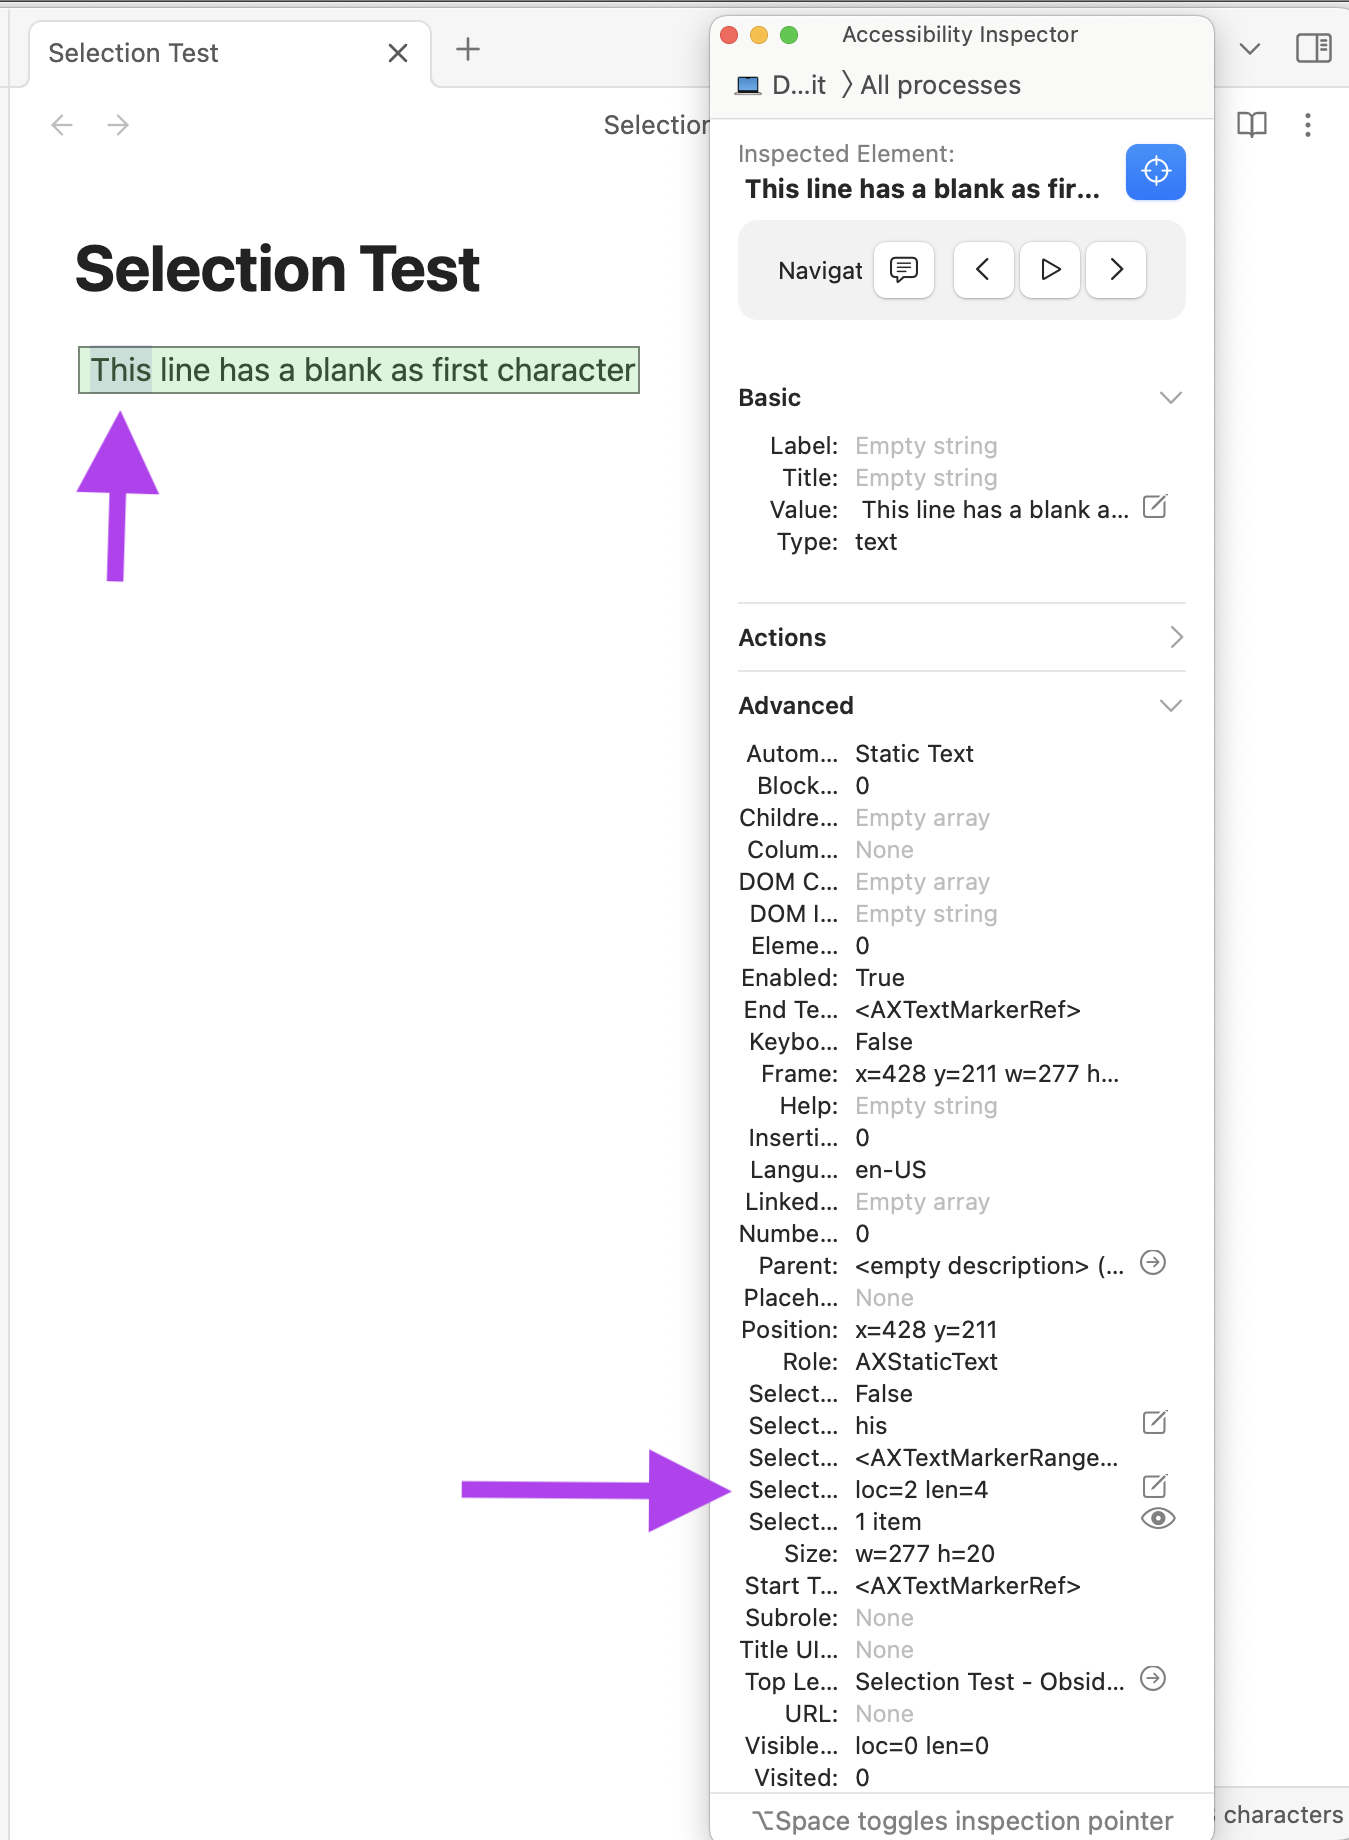Open the more options menu

click(1309, 124)
